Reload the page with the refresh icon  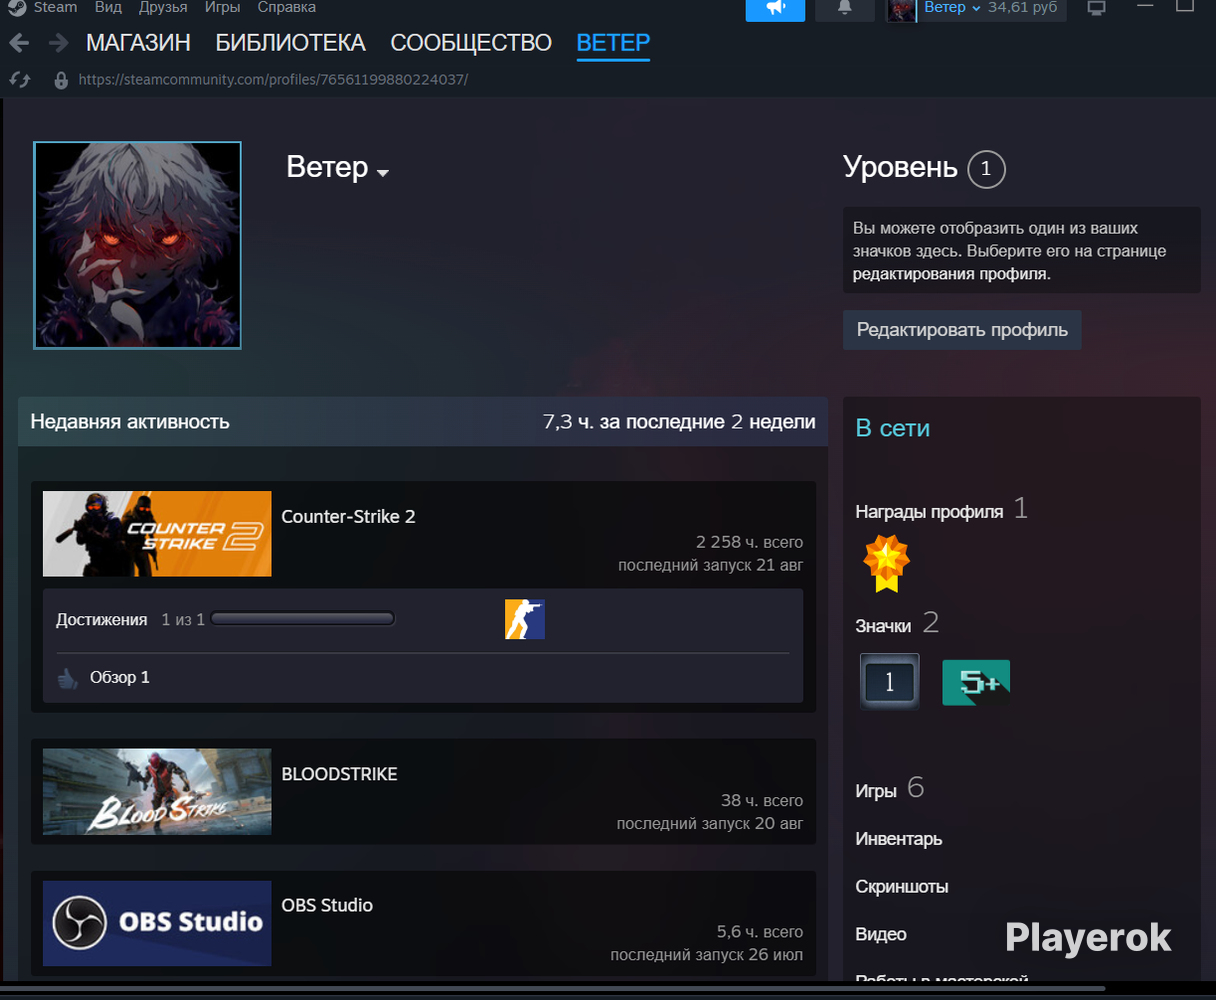[19, 79]
